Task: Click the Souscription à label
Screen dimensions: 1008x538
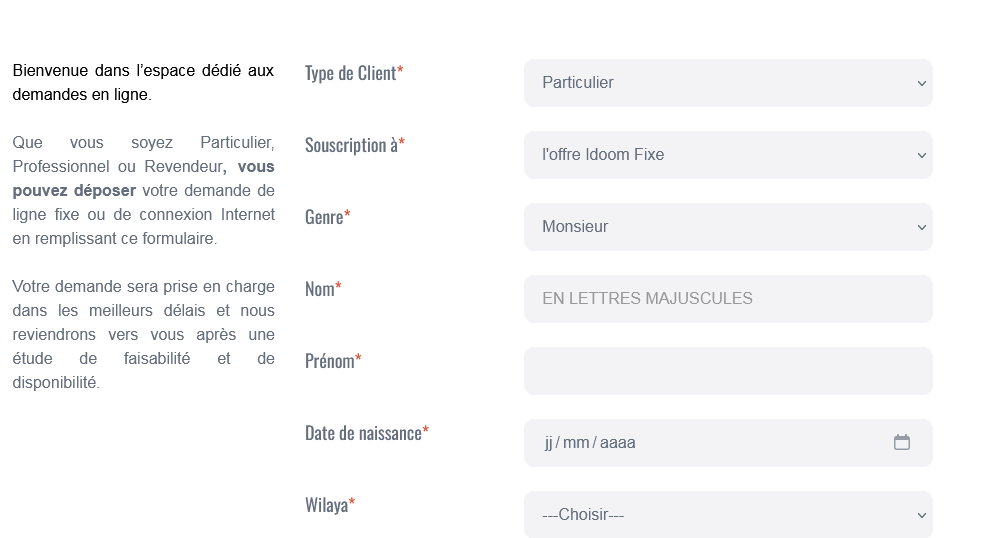Action: 351,145
